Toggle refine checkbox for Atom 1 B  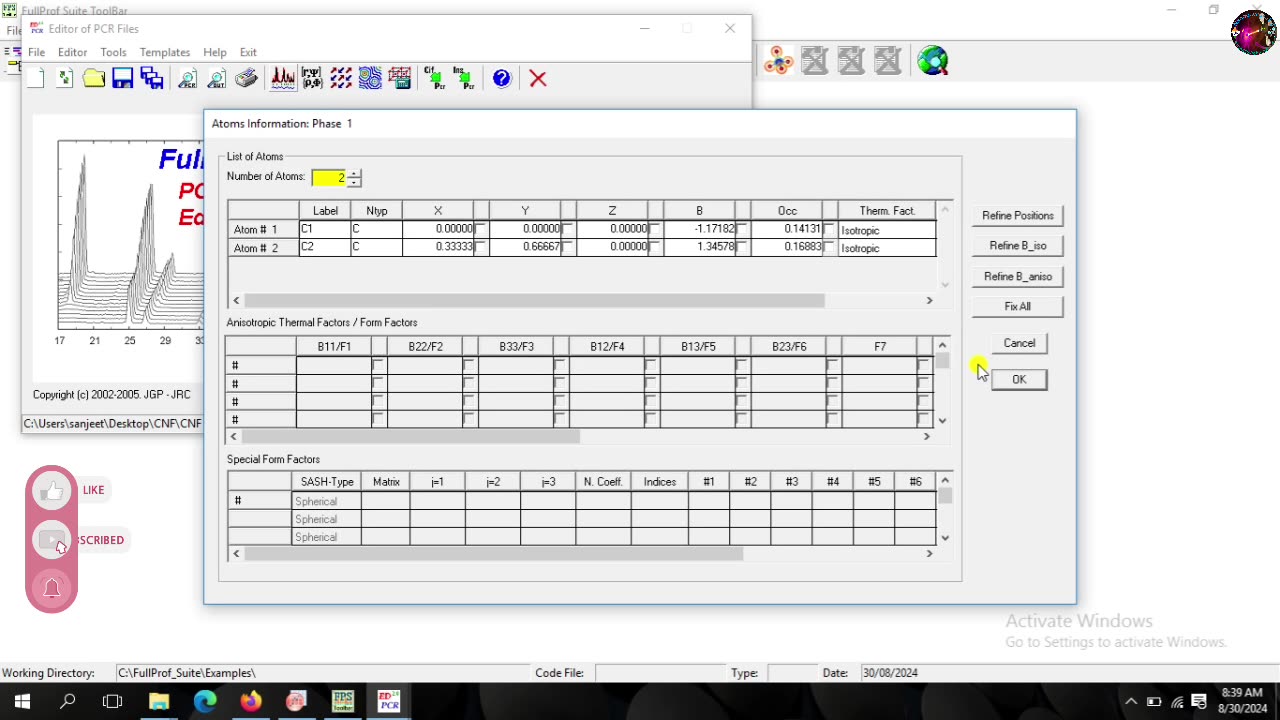click(x=742, y=229)
